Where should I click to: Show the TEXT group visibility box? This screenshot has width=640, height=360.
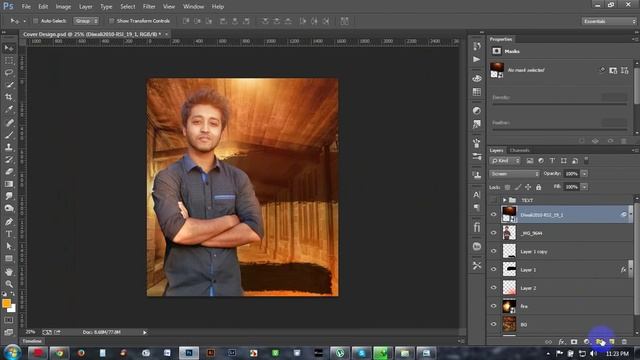point(493,200)
